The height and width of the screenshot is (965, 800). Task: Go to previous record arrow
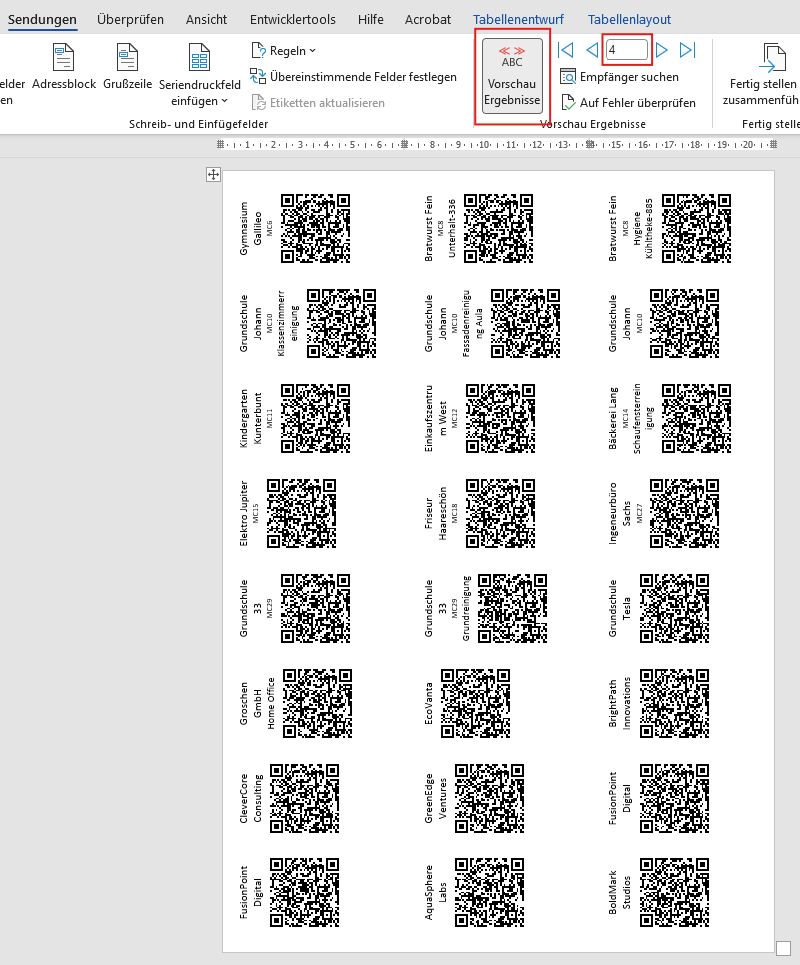[591, 50]
